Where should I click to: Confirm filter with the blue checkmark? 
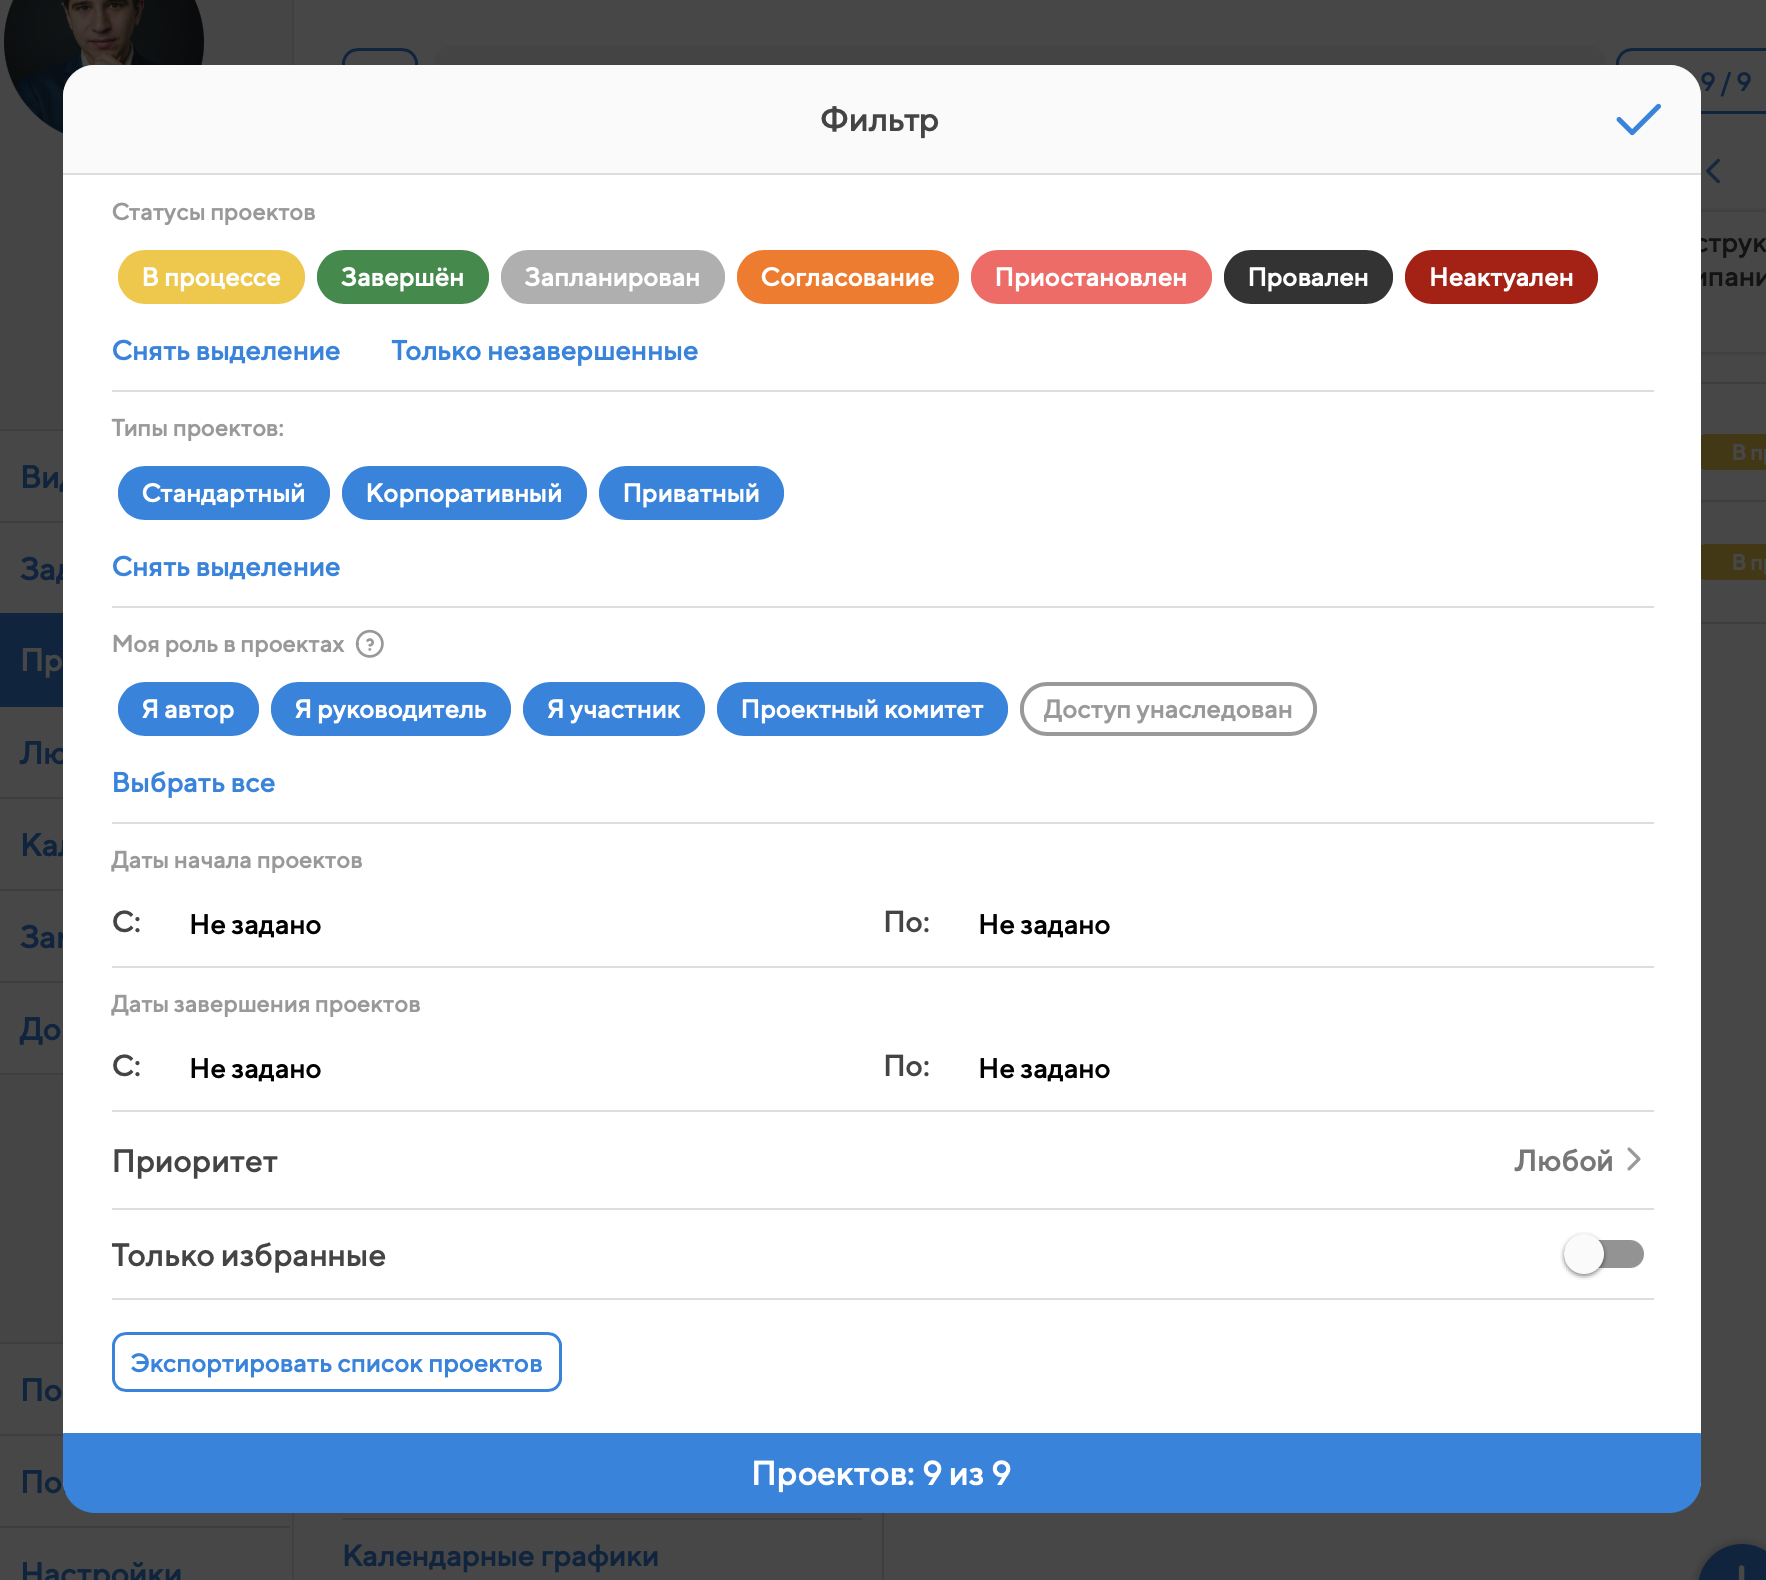[1638, 120]
